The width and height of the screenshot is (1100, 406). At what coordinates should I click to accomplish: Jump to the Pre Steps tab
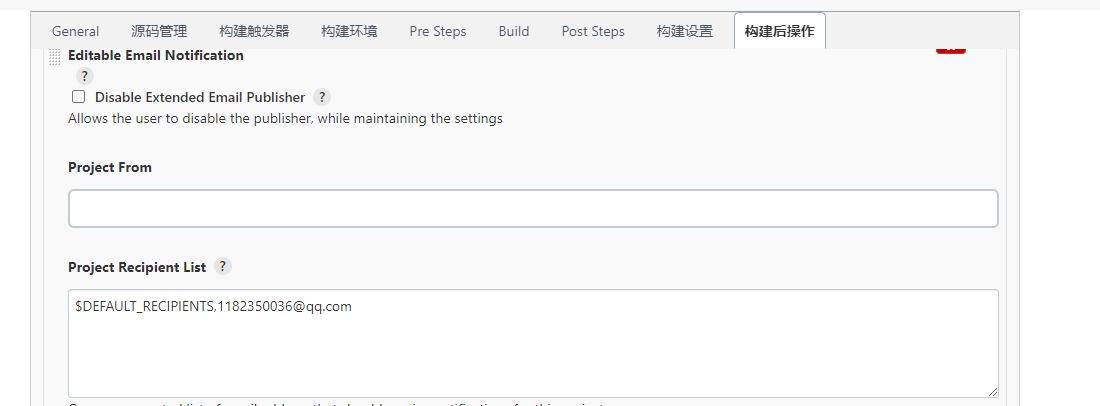(x=438, y=31)
